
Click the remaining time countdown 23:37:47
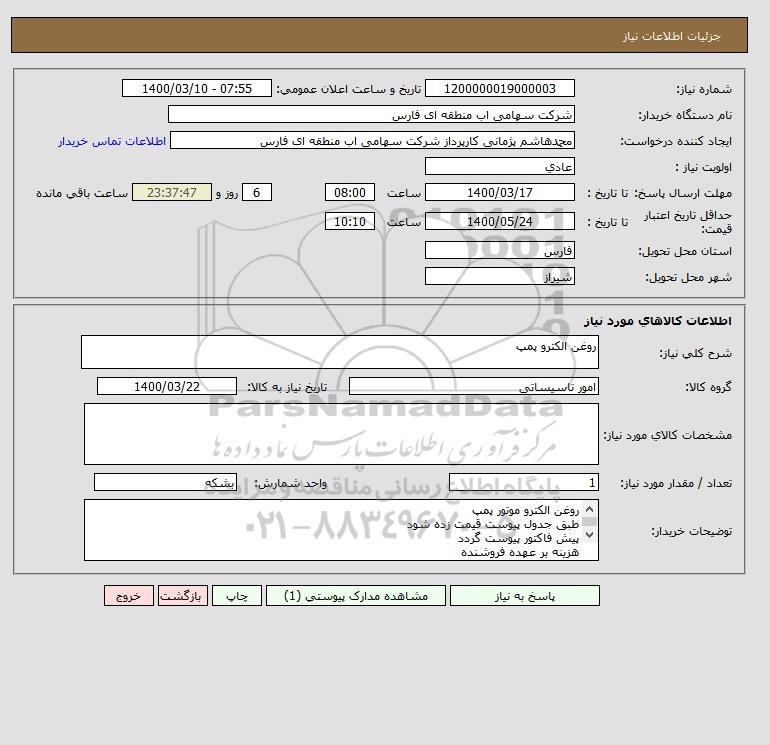click(172, 193)
